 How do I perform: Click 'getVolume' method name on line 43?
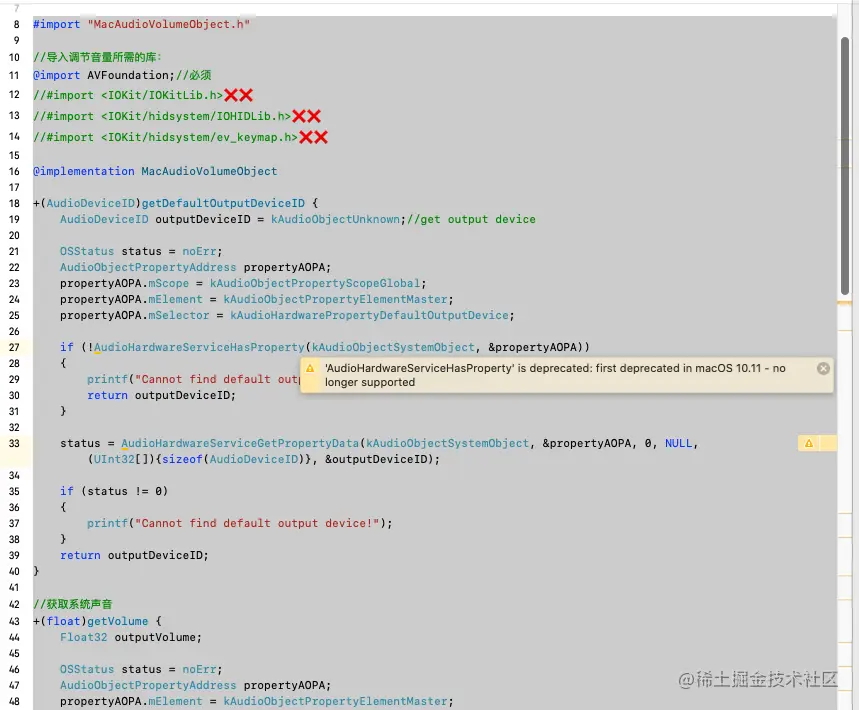coord(118,621)
